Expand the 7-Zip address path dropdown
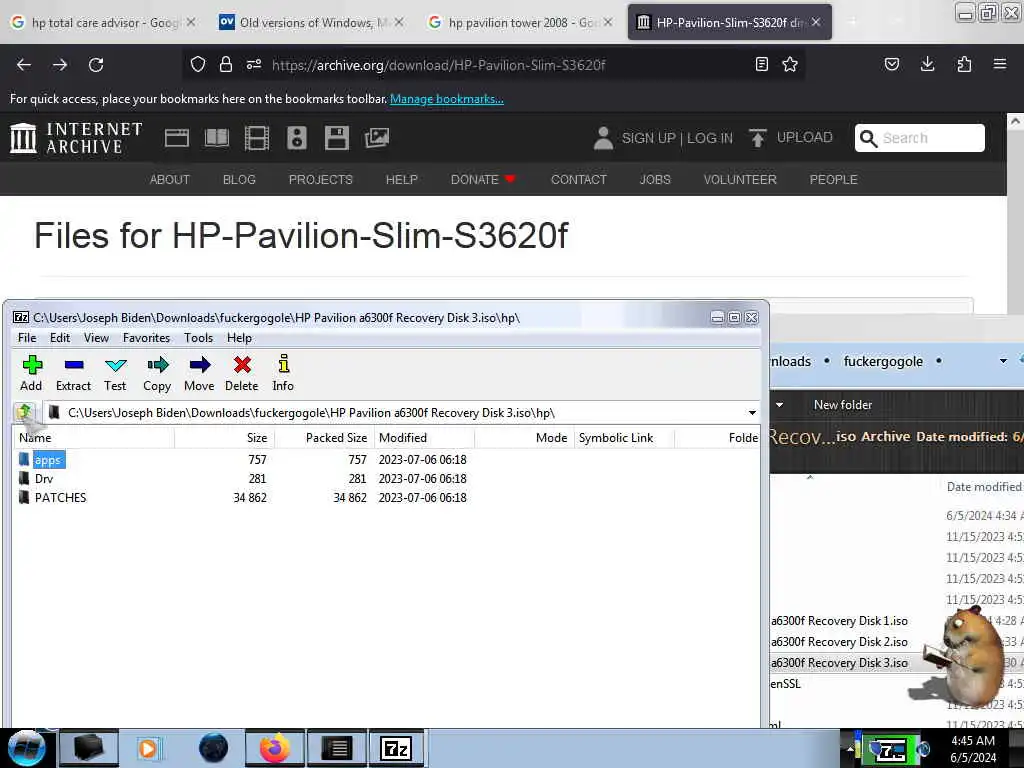1024x768 pixels. click(752, 413)
